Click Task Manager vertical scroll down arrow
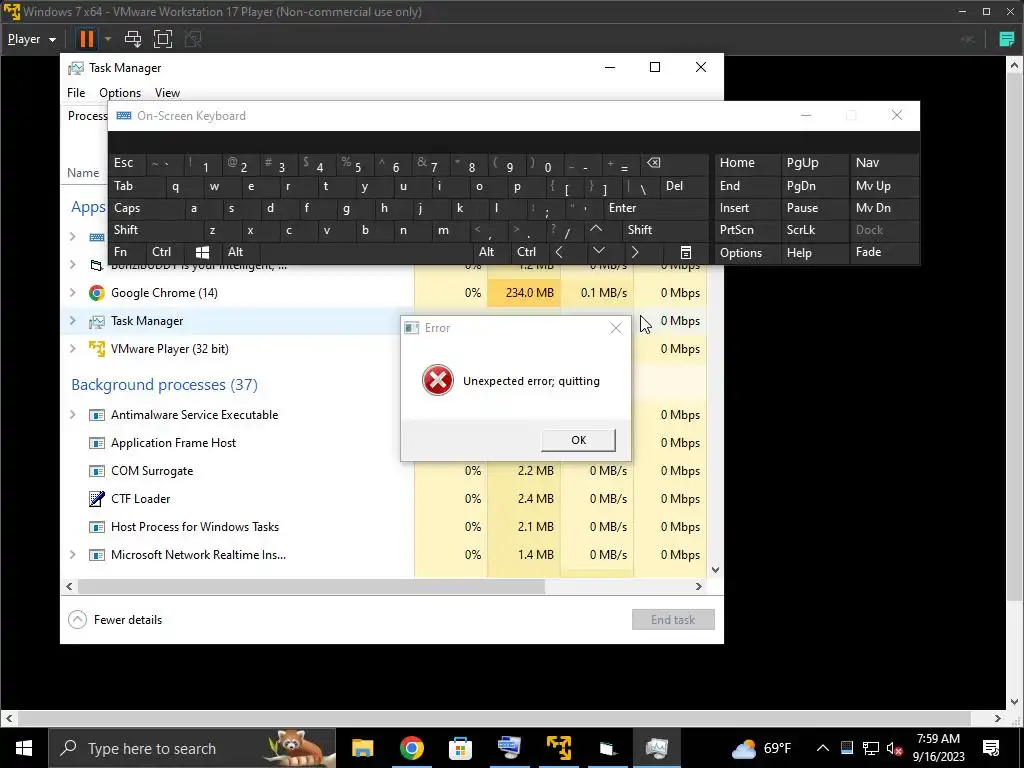Screen dimensions: 1024x768 click(x=715, y=569)
